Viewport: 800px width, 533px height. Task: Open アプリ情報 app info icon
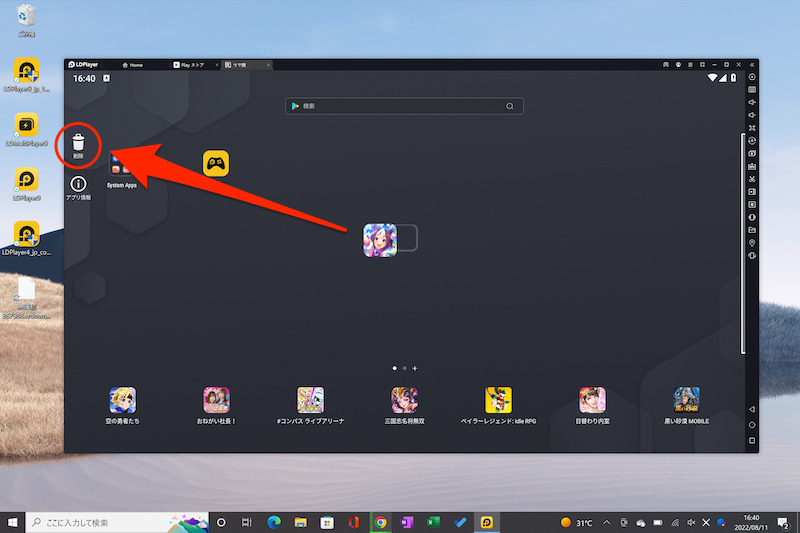click(78, 184)
